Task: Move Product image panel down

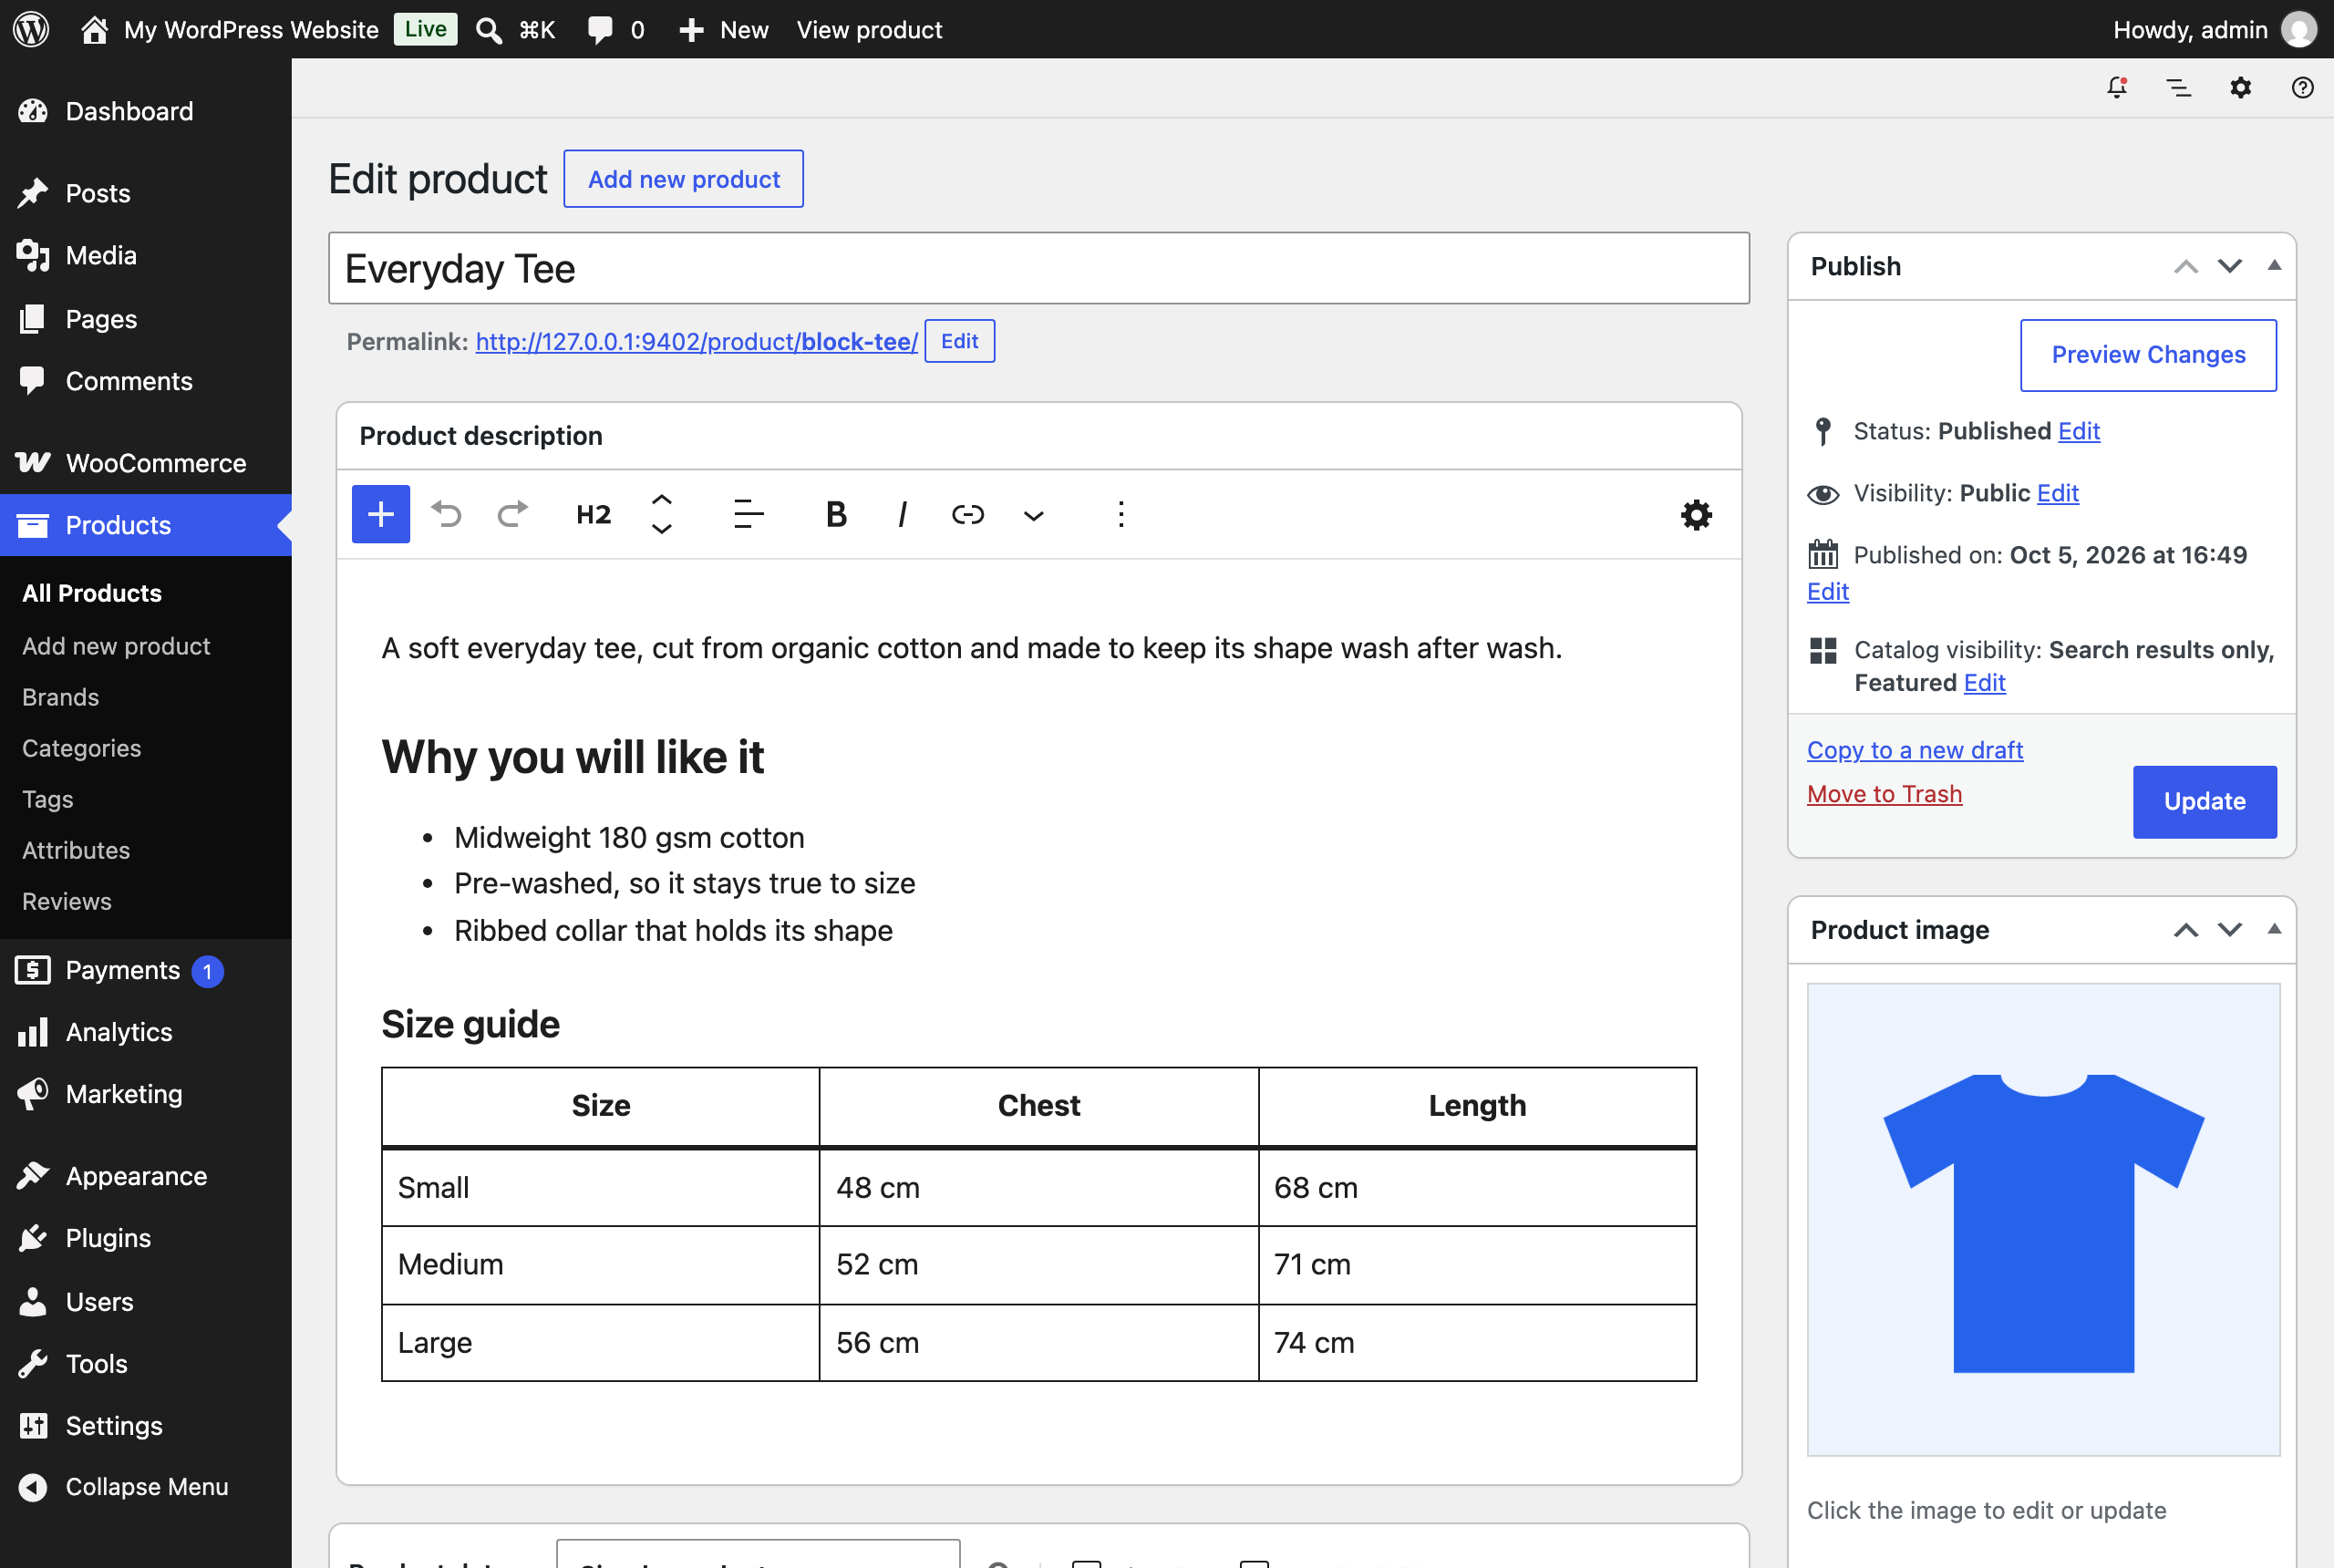Action: tap(2230, 930)
